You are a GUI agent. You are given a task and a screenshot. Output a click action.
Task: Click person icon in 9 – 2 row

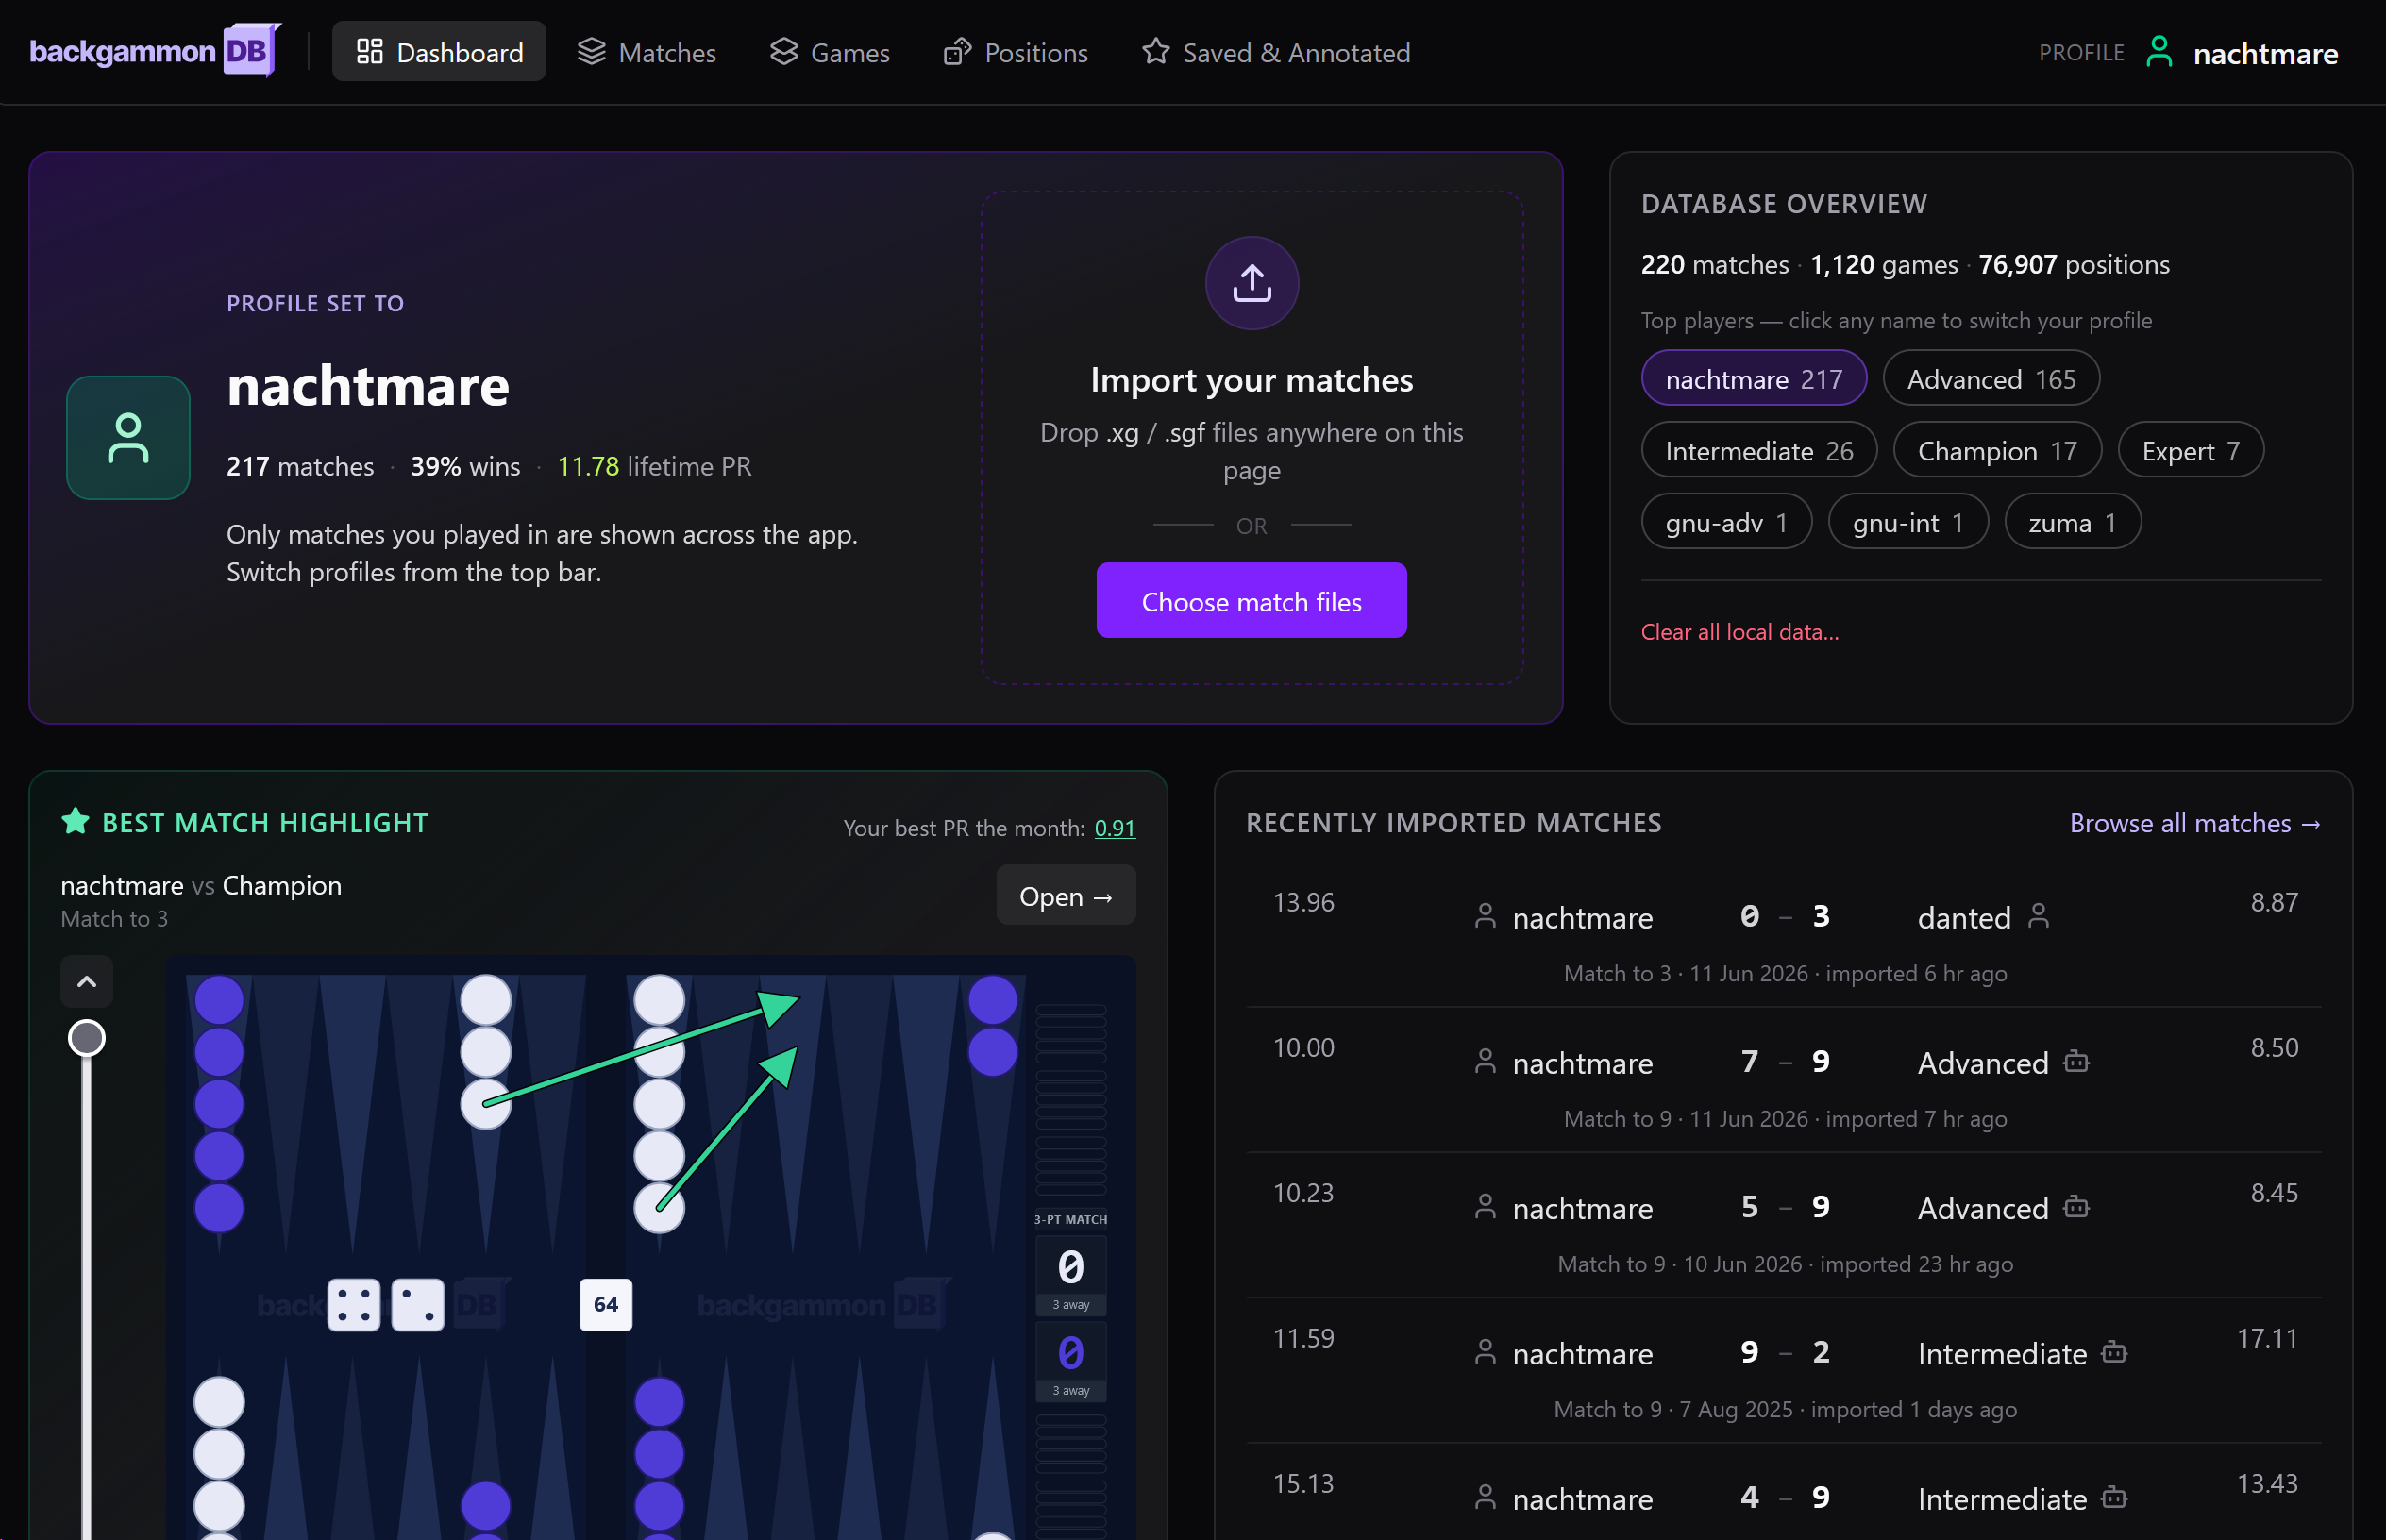pyautogui.click(x=1485, y=1351)
